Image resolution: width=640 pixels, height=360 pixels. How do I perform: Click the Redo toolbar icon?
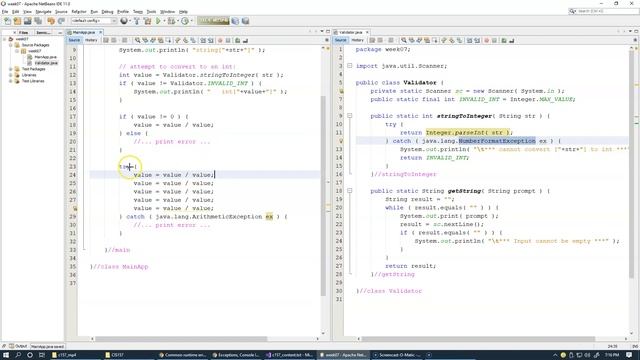point(61,21)
